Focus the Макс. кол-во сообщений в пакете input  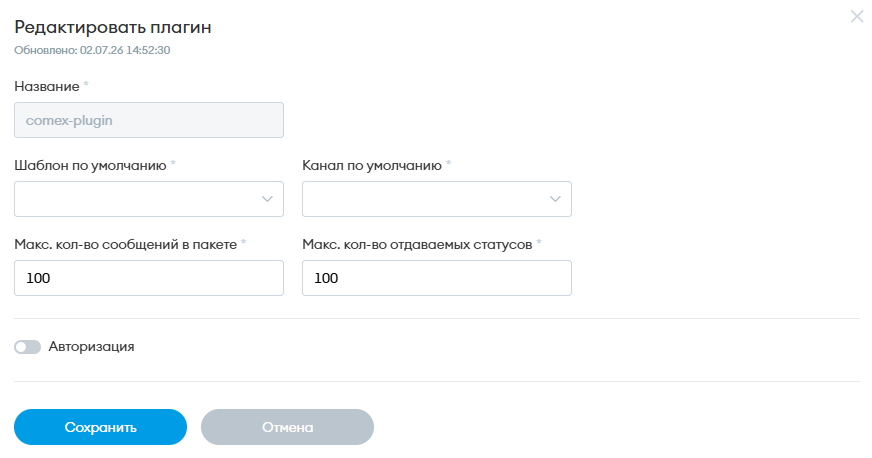tap(149, 278)
